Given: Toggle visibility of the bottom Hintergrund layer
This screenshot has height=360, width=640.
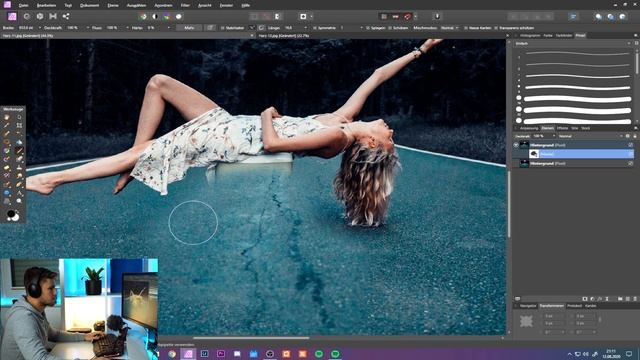Looking at the screenshot, I should click(631, 164).
